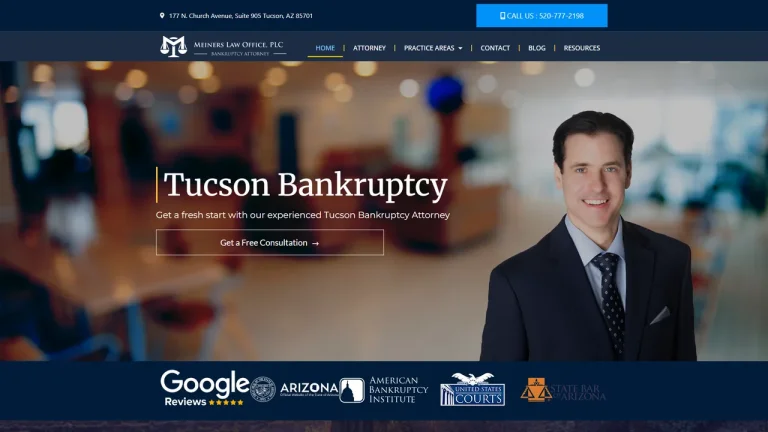The height and width of the screenshot is (432, 768).
Task: Click the map pin icon beside the address
Action: (162, 16)
